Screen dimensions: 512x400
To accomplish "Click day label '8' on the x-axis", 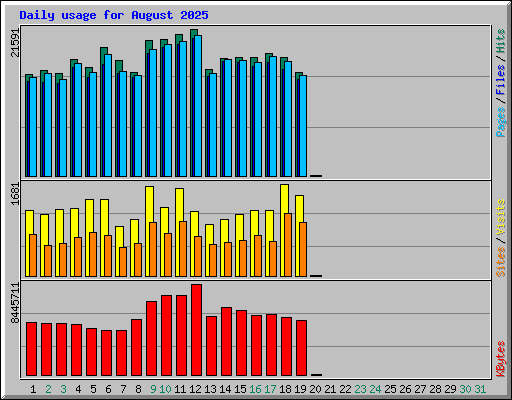I will click(x=138, y=389).
